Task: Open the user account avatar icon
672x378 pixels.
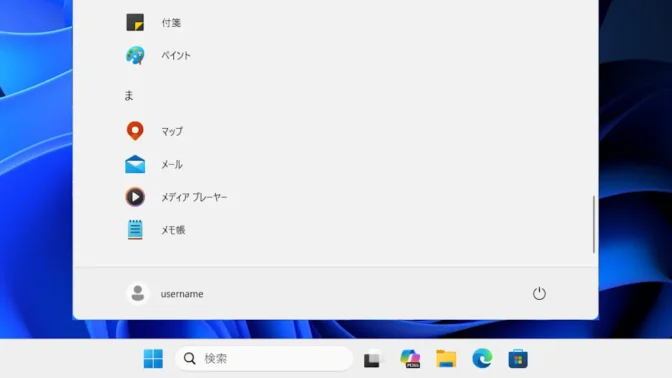Action: tap(138, 294)
